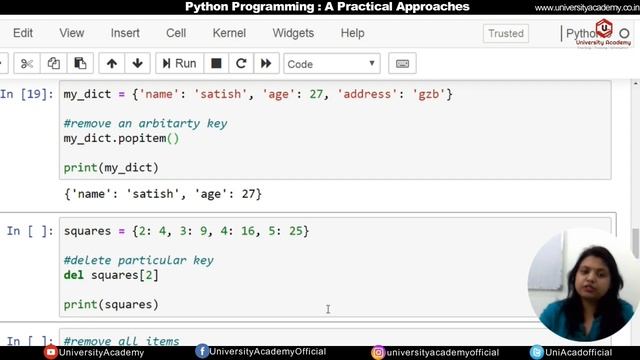Click the In [19] prompt label
Image resolution: width=640 pixels, height=360 pixels.
(x=27, y=94)
